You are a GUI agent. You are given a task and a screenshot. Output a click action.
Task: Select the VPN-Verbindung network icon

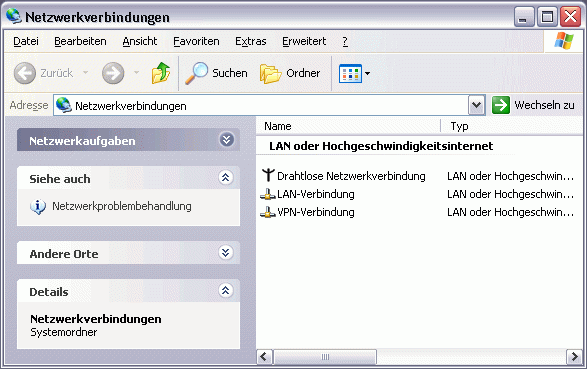[x=268, y=212]
